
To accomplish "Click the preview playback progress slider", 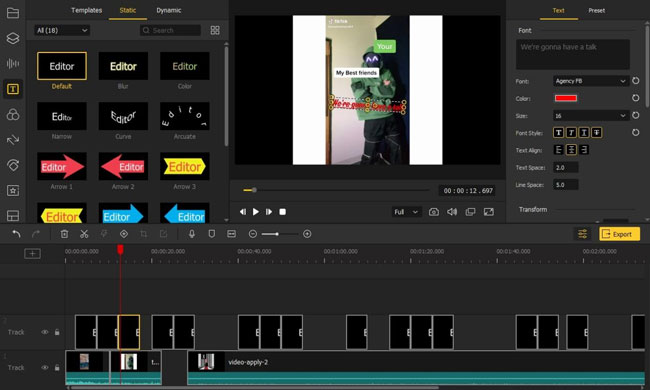I will point(336,190).
